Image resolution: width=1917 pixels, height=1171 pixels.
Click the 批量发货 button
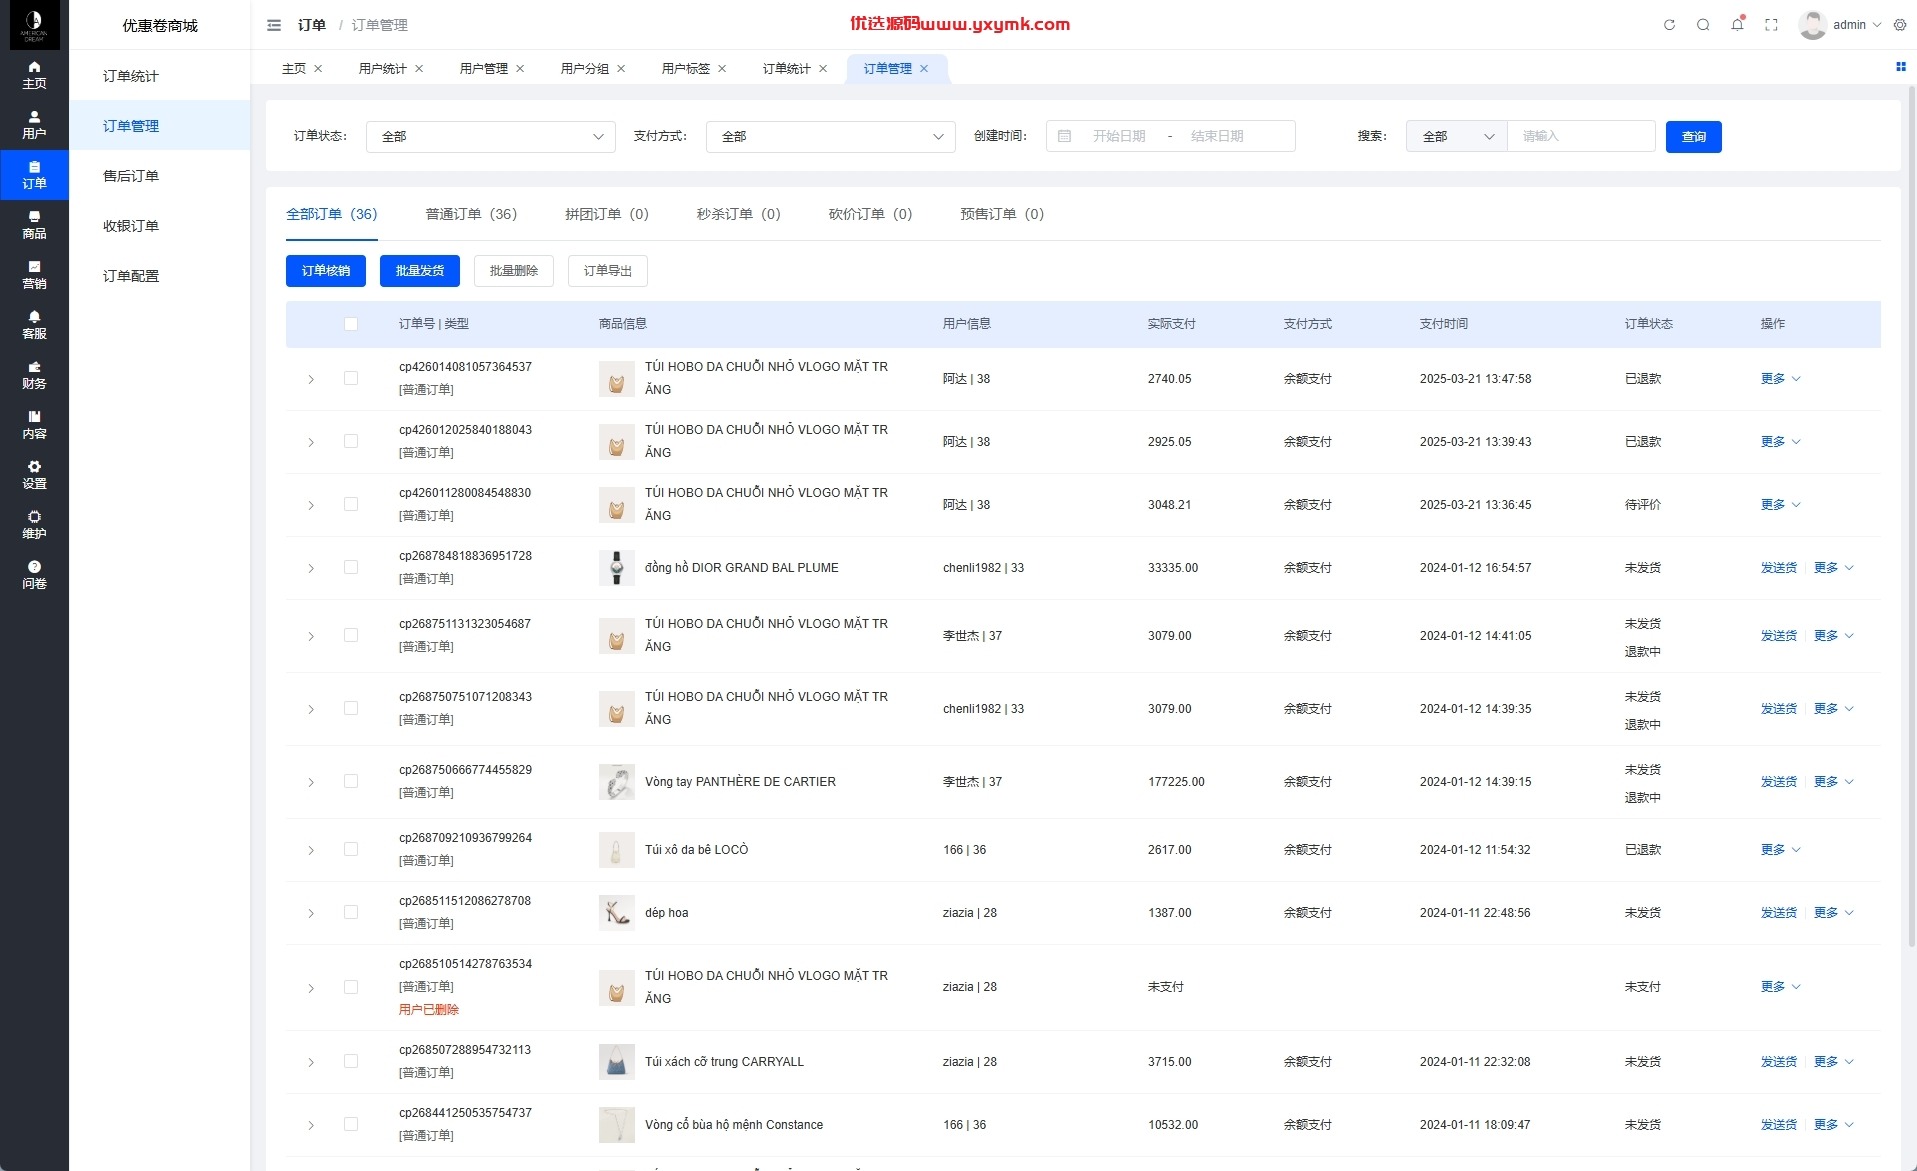coord(420,271)
